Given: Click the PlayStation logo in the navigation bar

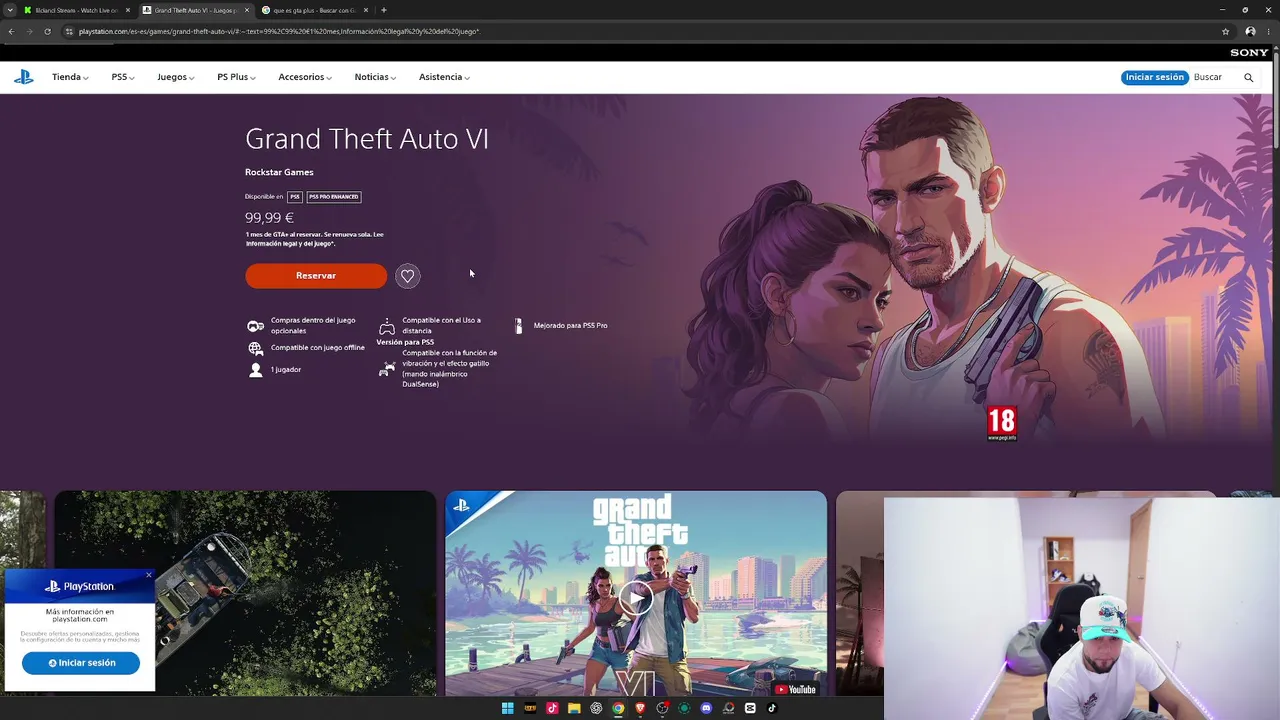Looking at the screenshot, I should [x=23, y=77].
